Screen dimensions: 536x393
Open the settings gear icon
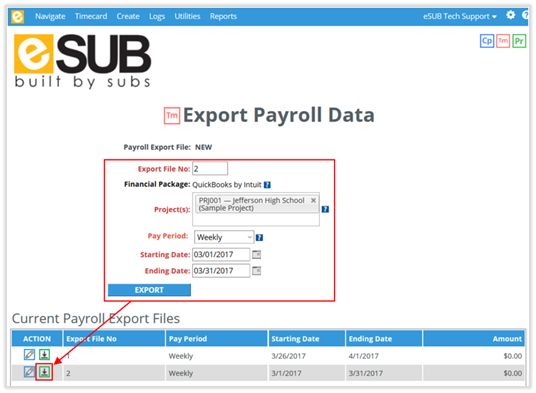[510, 15]
